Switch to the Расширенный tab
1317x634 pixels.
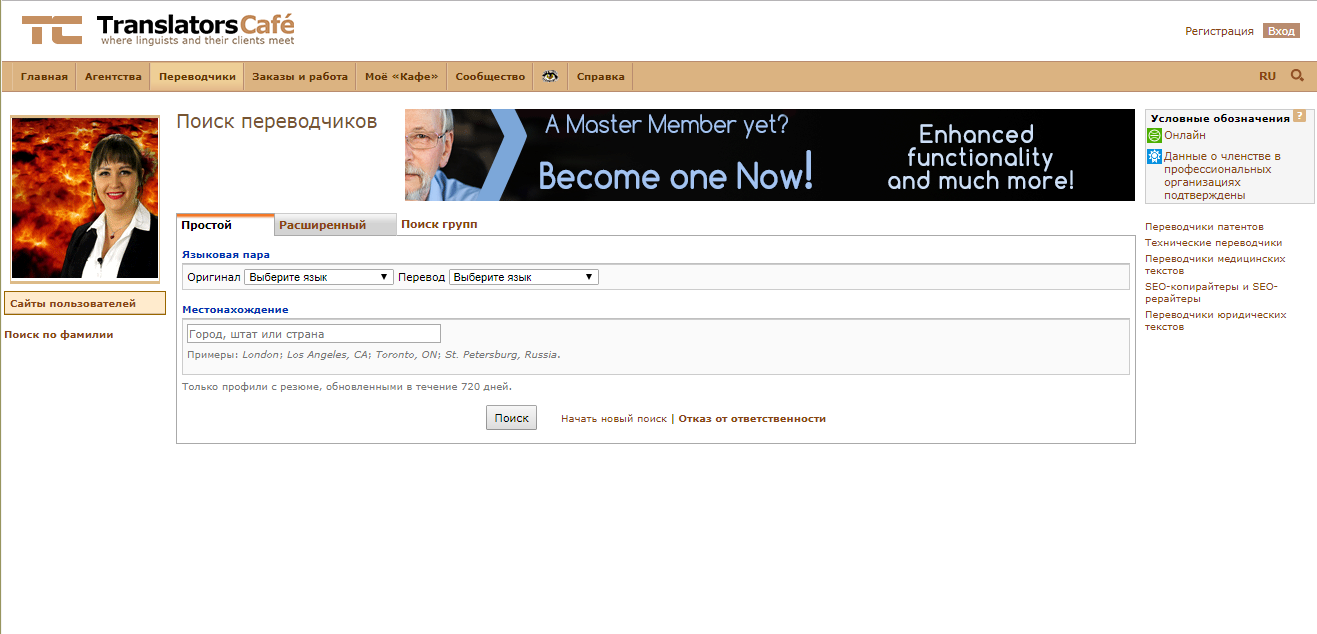(x=335, y=225)
